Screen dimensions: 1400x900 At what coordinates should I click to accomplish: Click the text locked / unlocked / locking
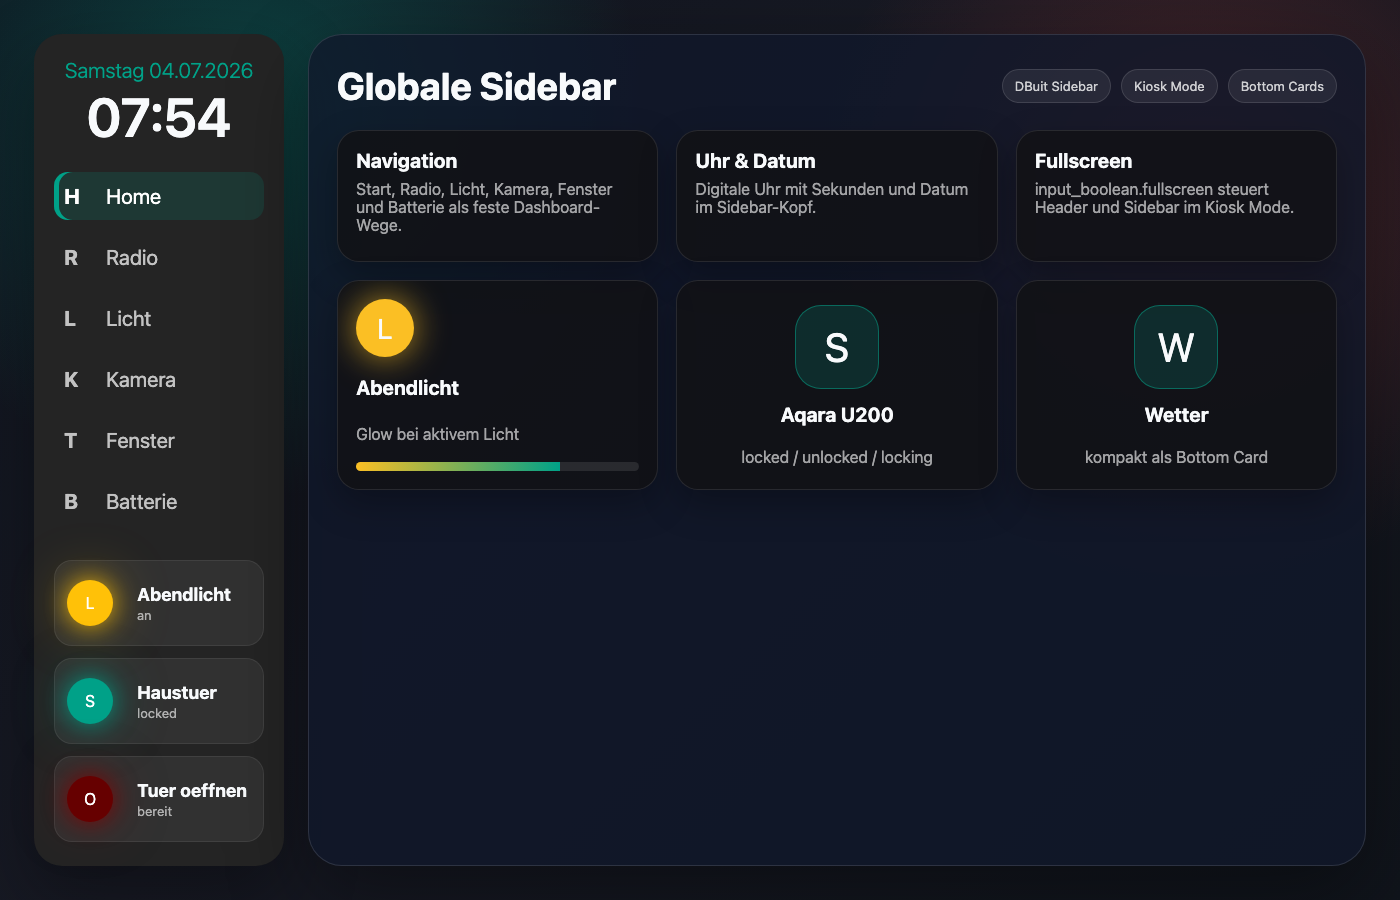[837, 457]
